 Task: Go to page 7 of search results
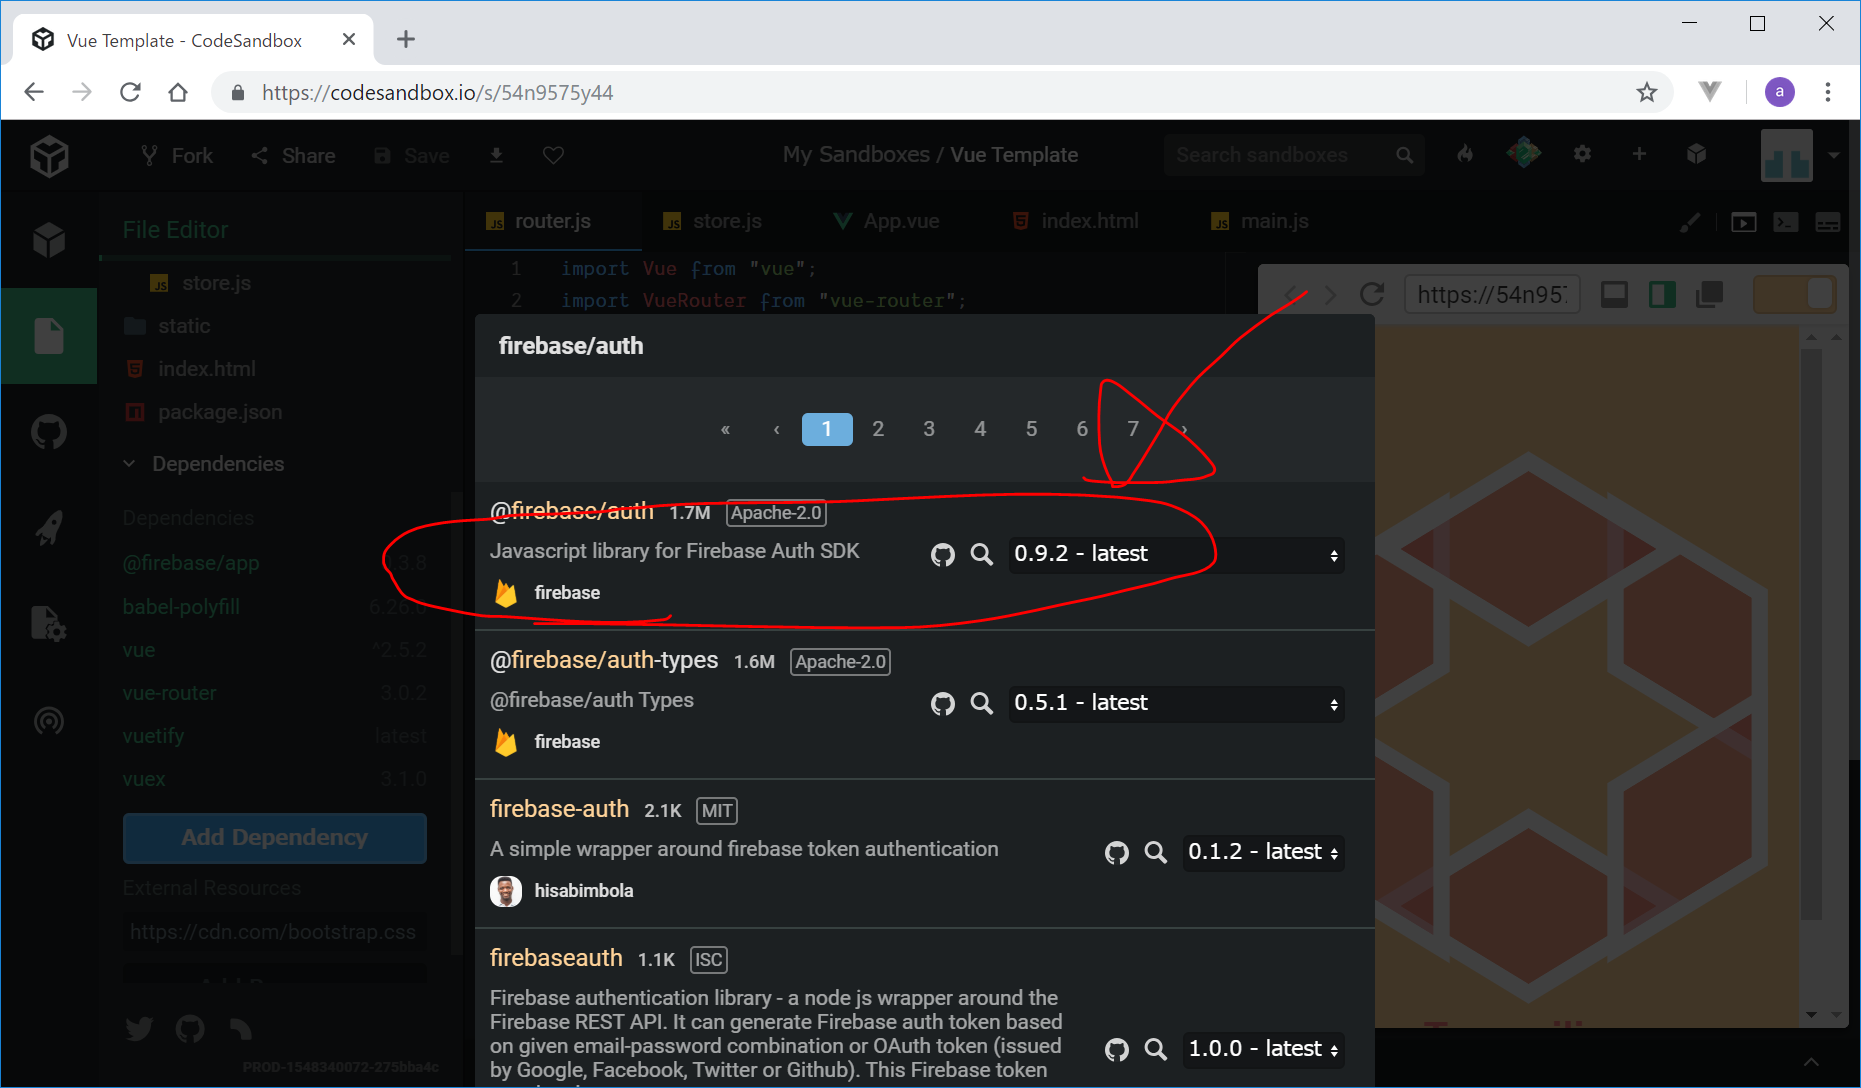1132,429
